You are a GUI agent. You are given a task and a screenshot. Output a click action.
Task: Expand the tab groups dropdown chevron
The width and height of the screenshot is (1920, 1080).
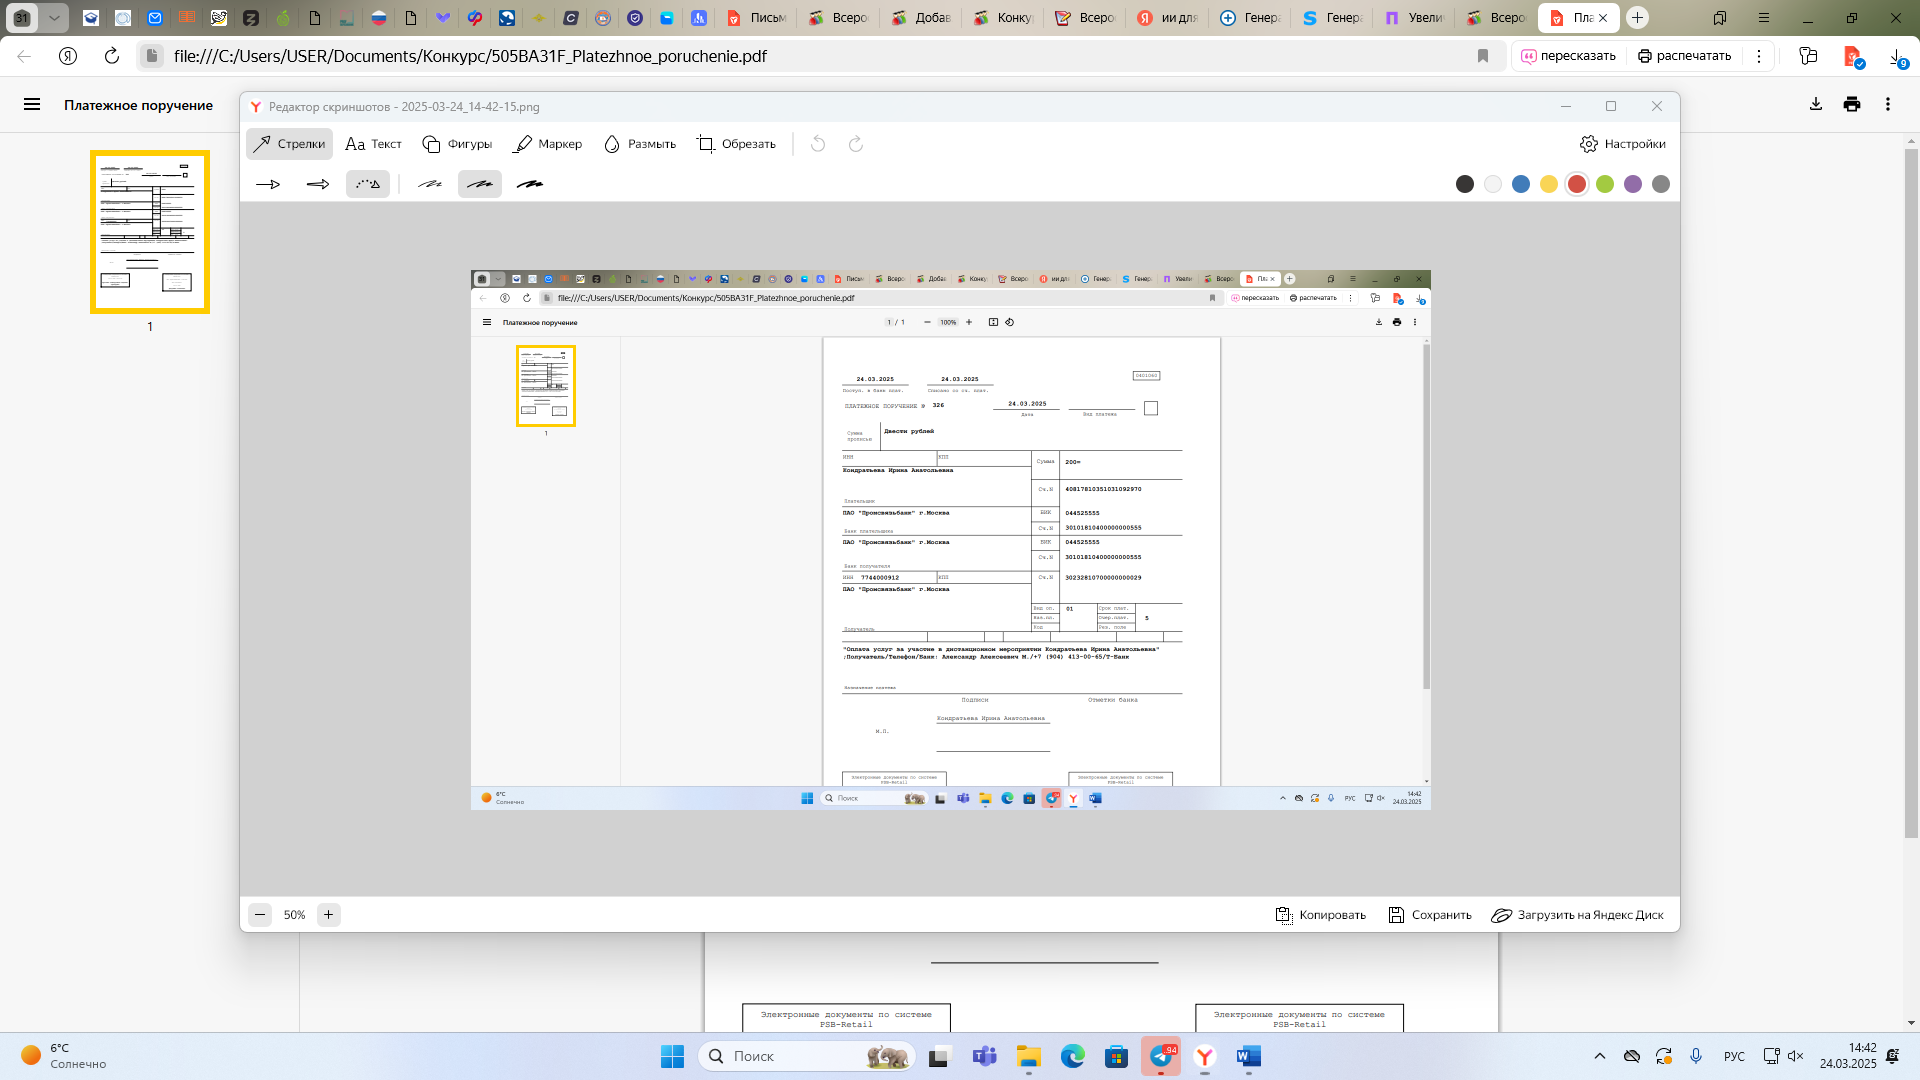(54, 18)
